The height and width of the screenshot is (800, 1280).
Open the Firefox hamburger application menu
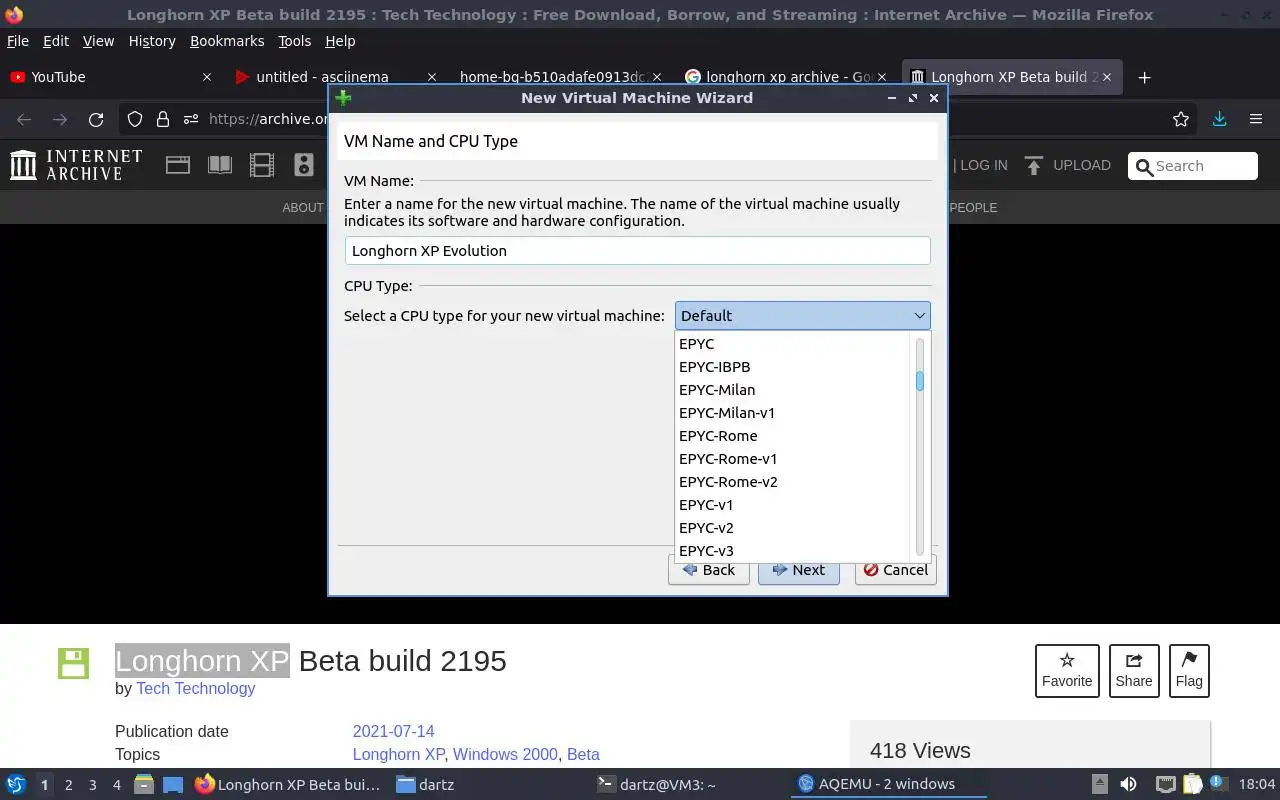coord(1256,119)
